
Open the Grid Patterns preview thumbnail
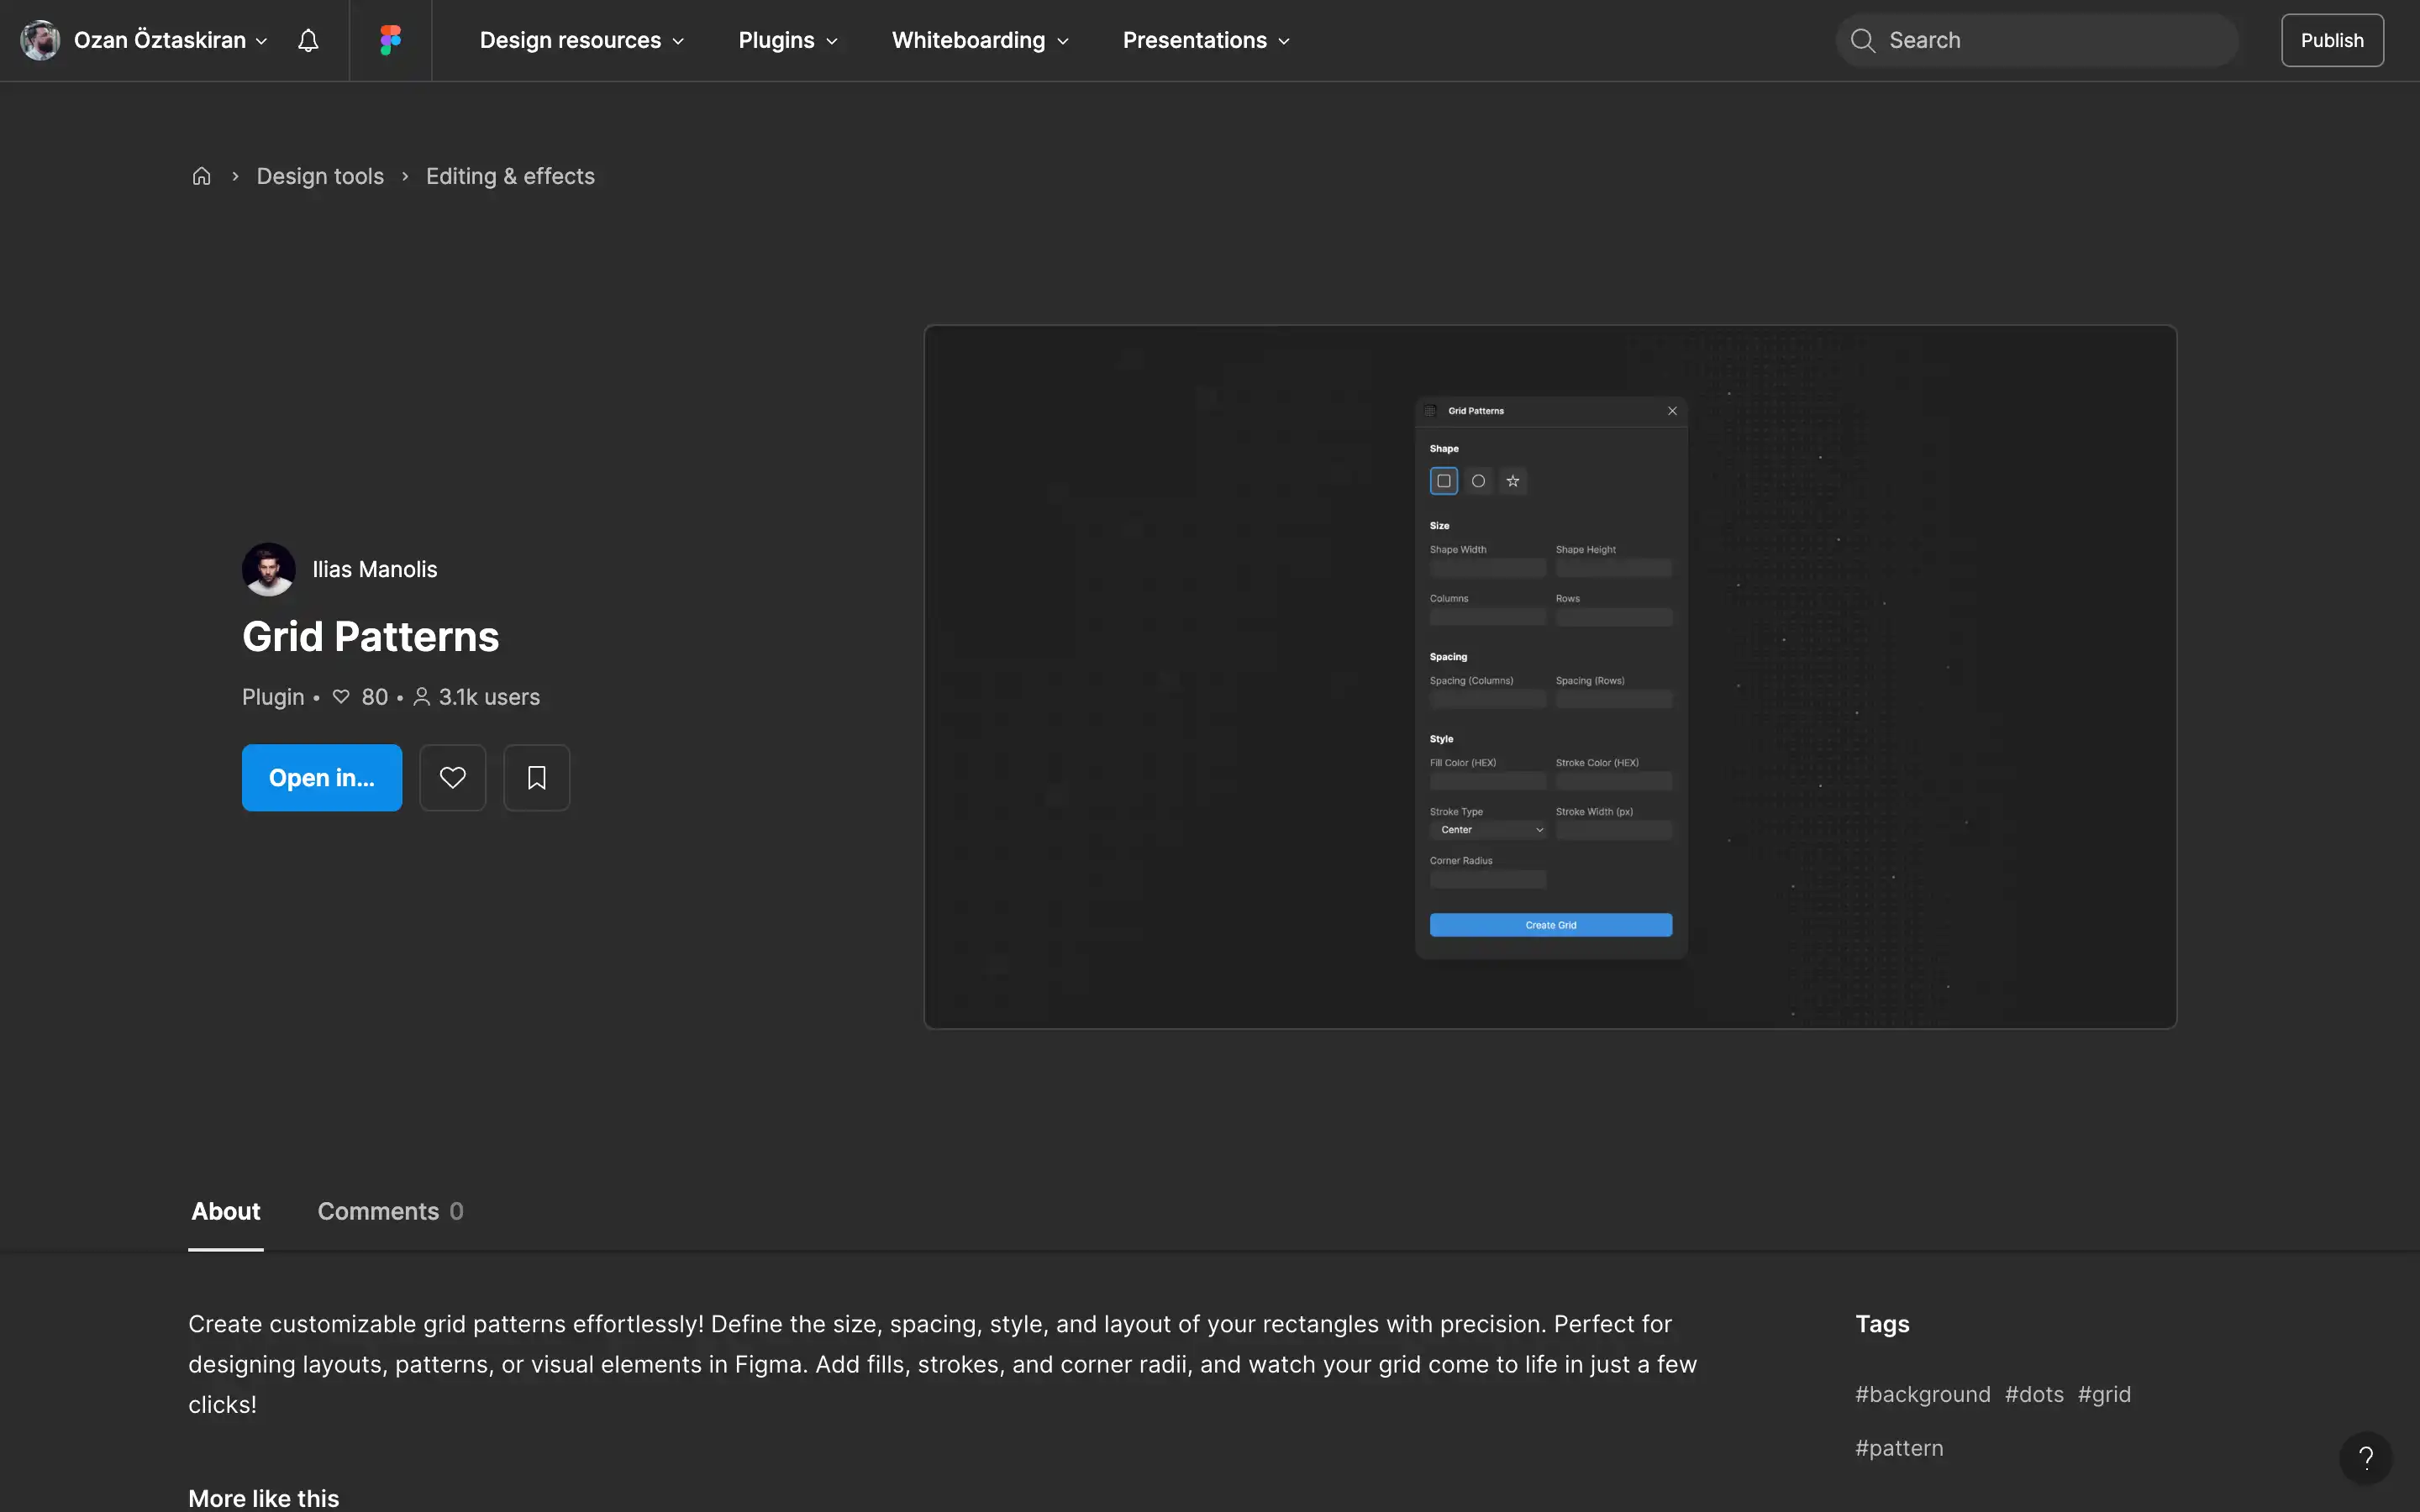click(x=1550, y=677)
